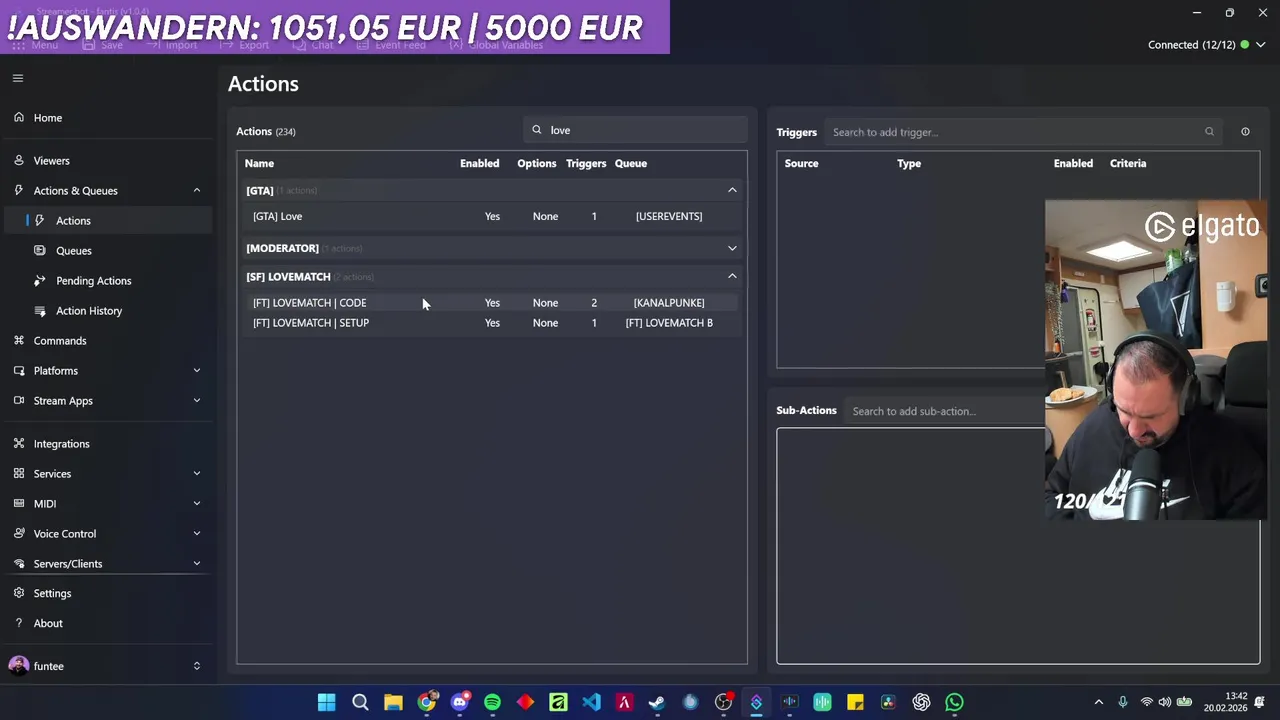Open the Home page in sidebar
Viewport: 1280px width, 720px height.
(47, 118)
